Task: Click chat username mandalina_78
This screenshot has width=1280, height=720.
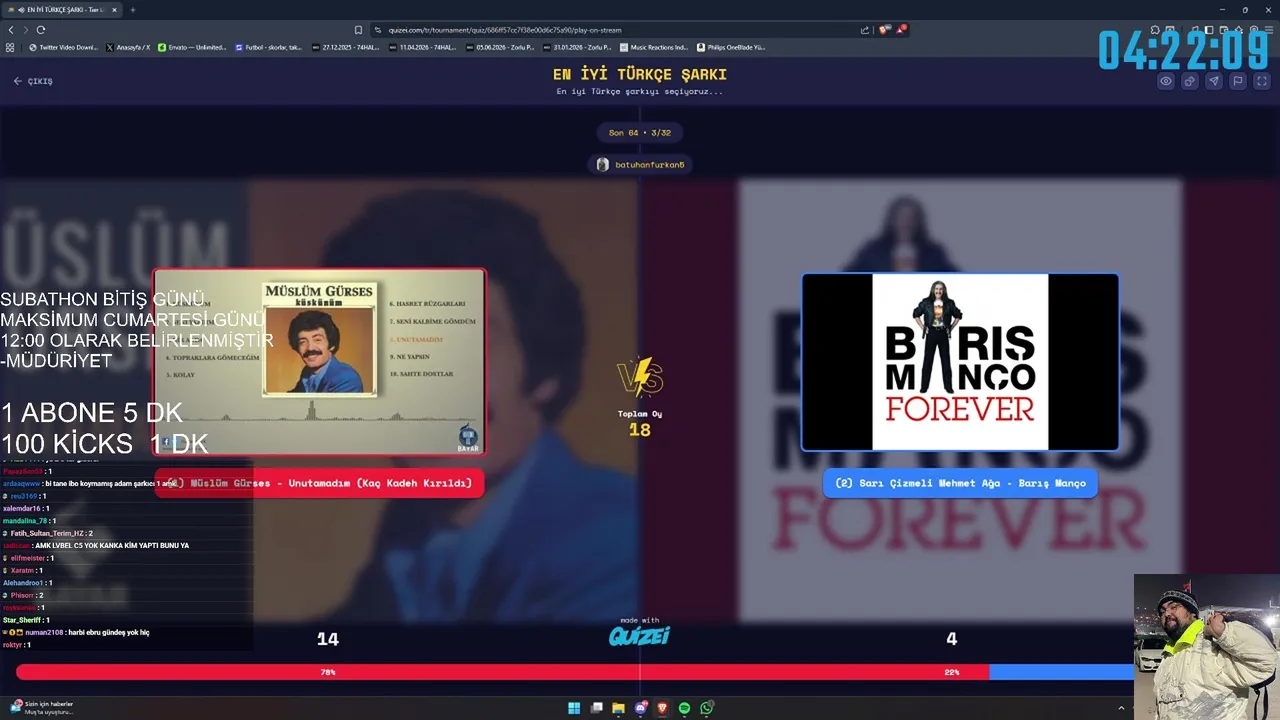Action: coord(25,521)
